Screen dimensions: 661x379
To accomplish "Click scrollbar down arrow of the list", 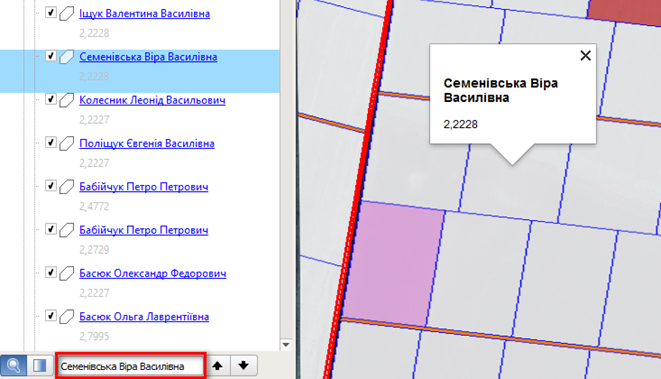I will tap(286, 345).
